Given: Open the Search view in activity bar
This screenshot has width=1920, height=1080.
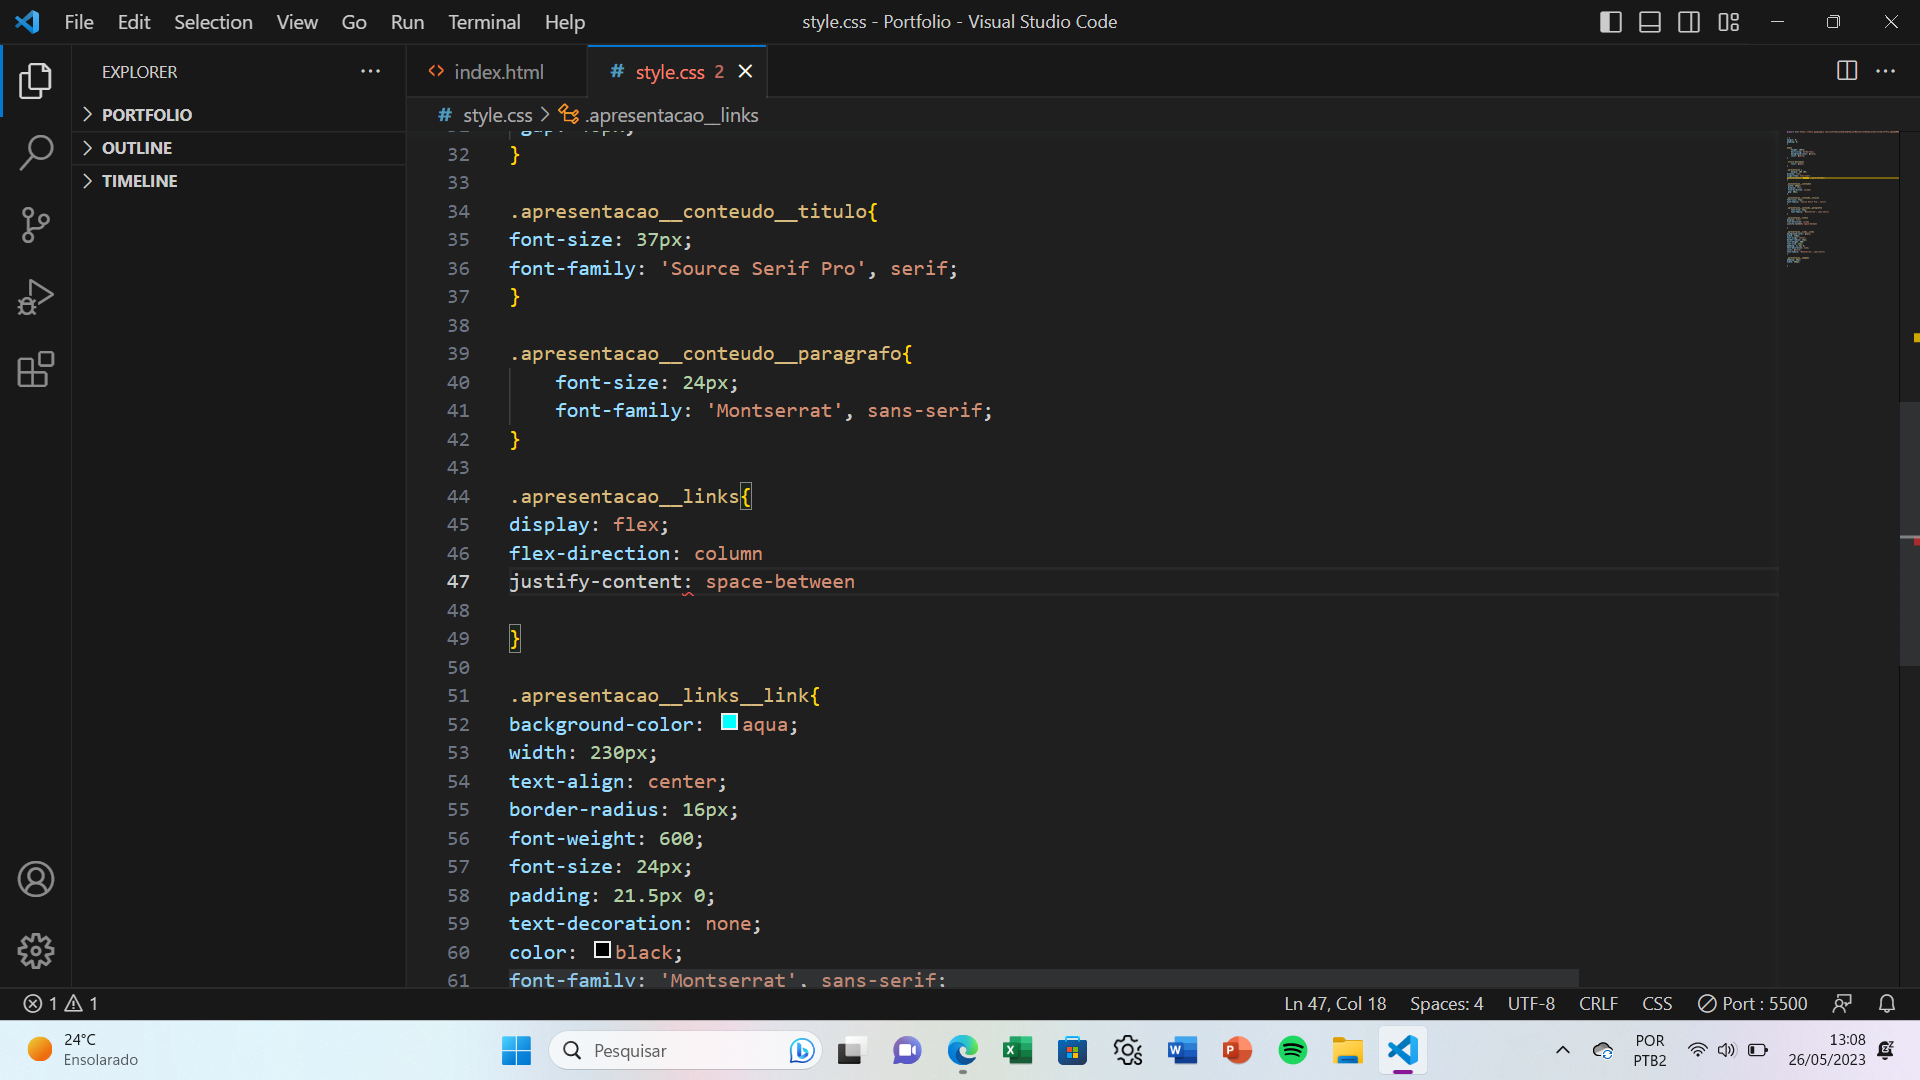Looking at the screenshot, I should [36, 153].
